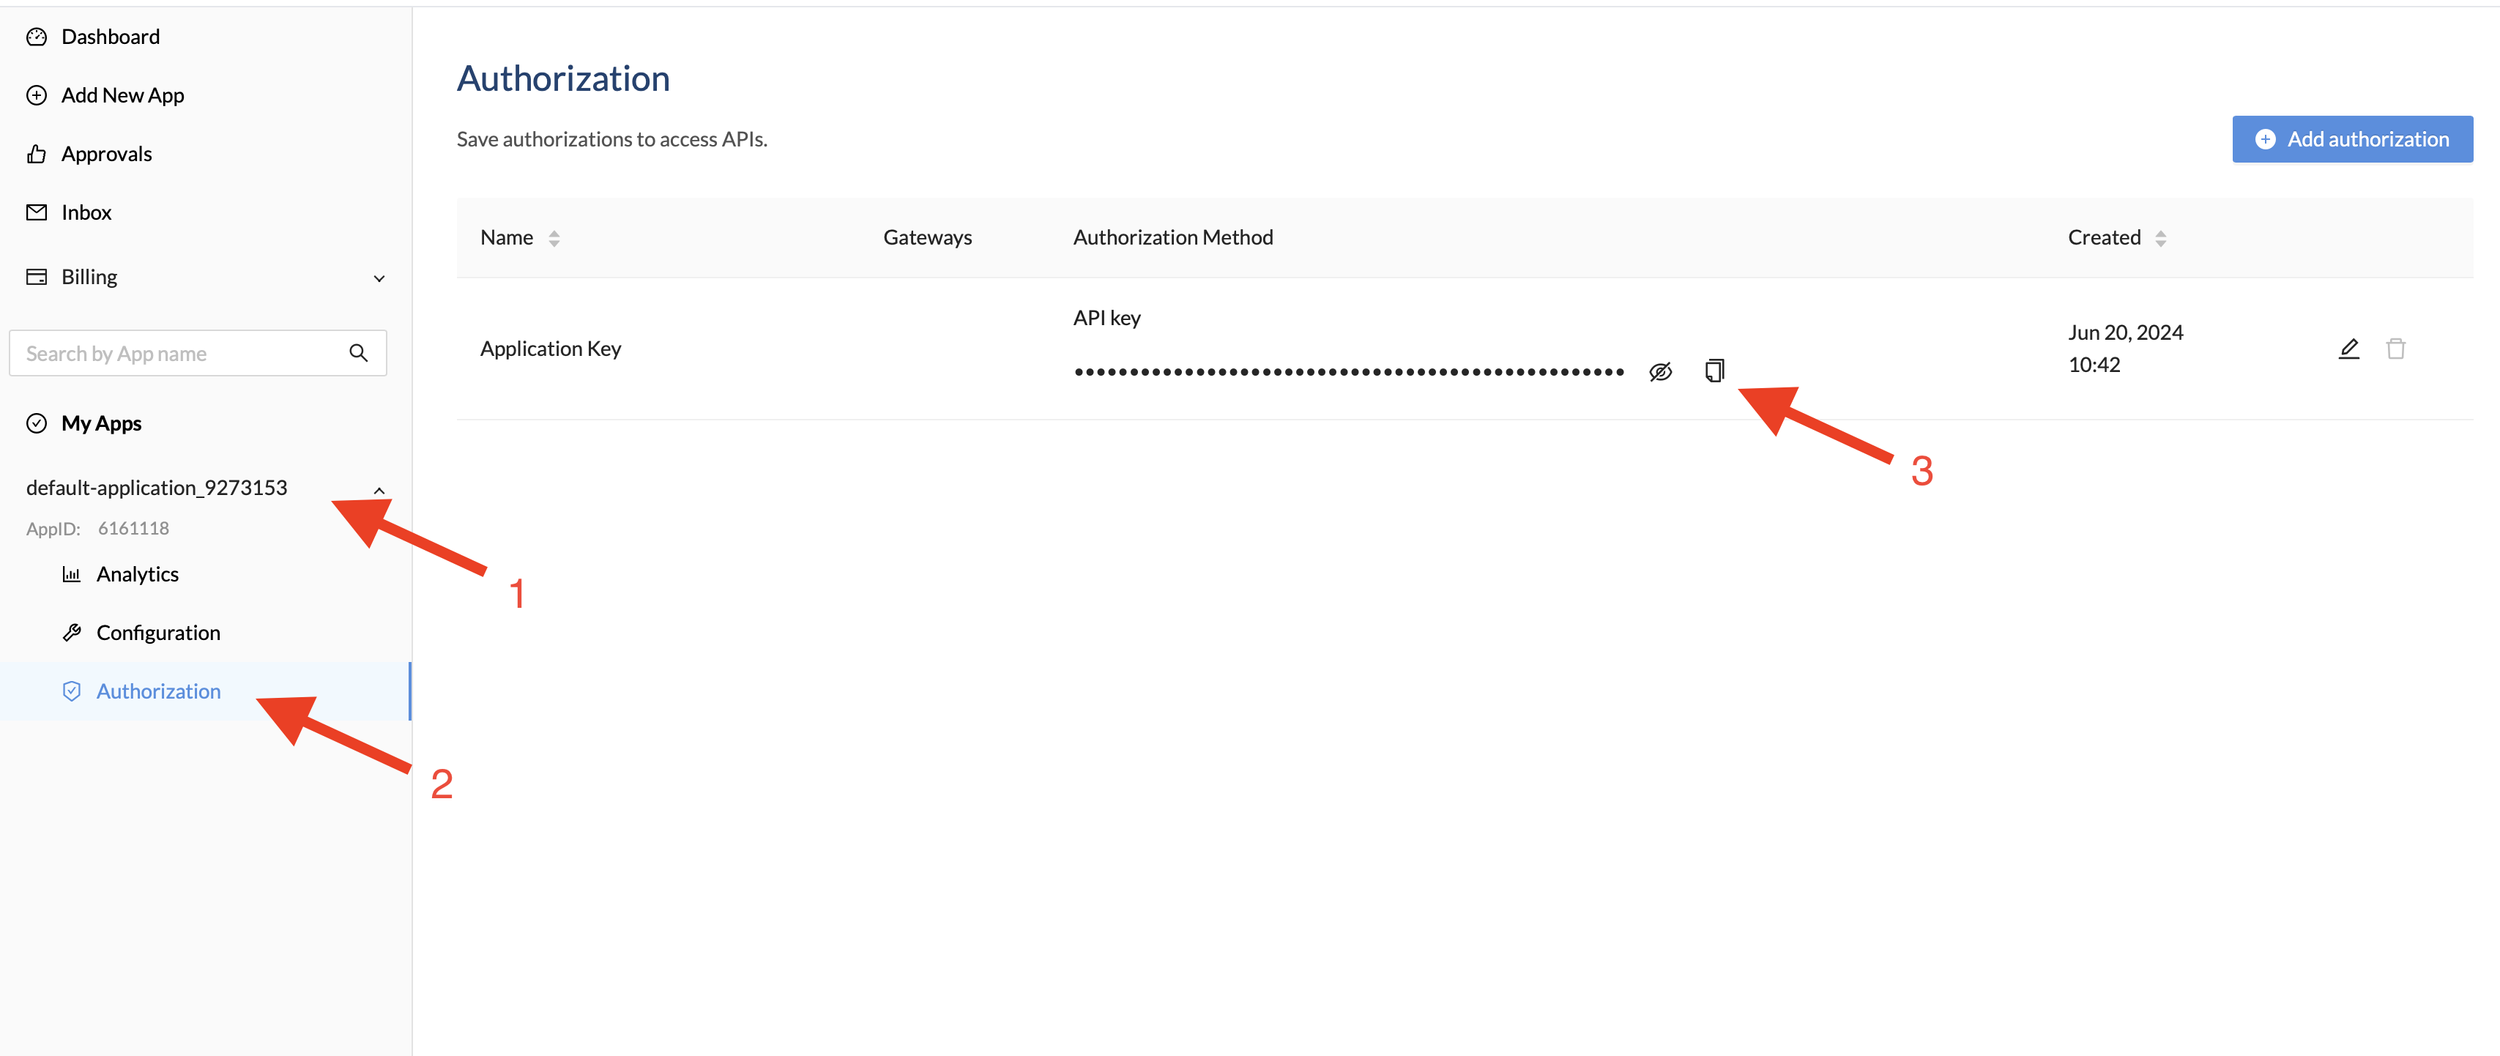Collapse the default-application_9273153 tree item
Viewport: 2500px width, 1056px height.
click(378, 490)
